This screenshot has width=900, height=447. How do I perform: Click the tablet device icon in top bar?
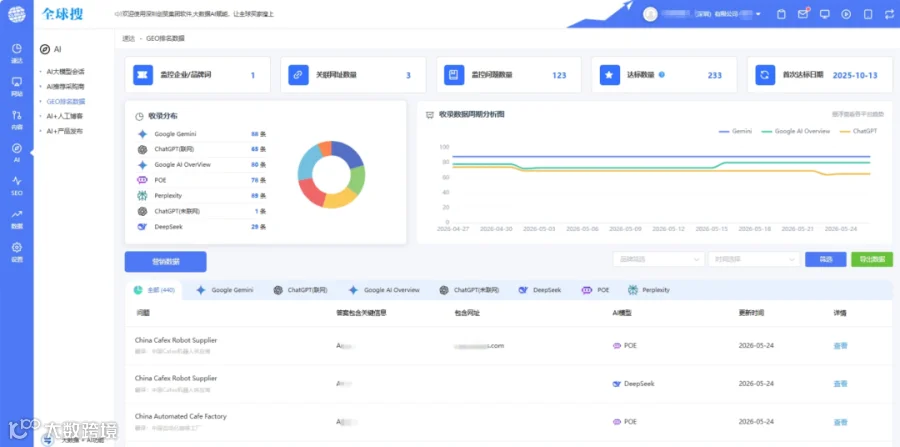point(868,14)
